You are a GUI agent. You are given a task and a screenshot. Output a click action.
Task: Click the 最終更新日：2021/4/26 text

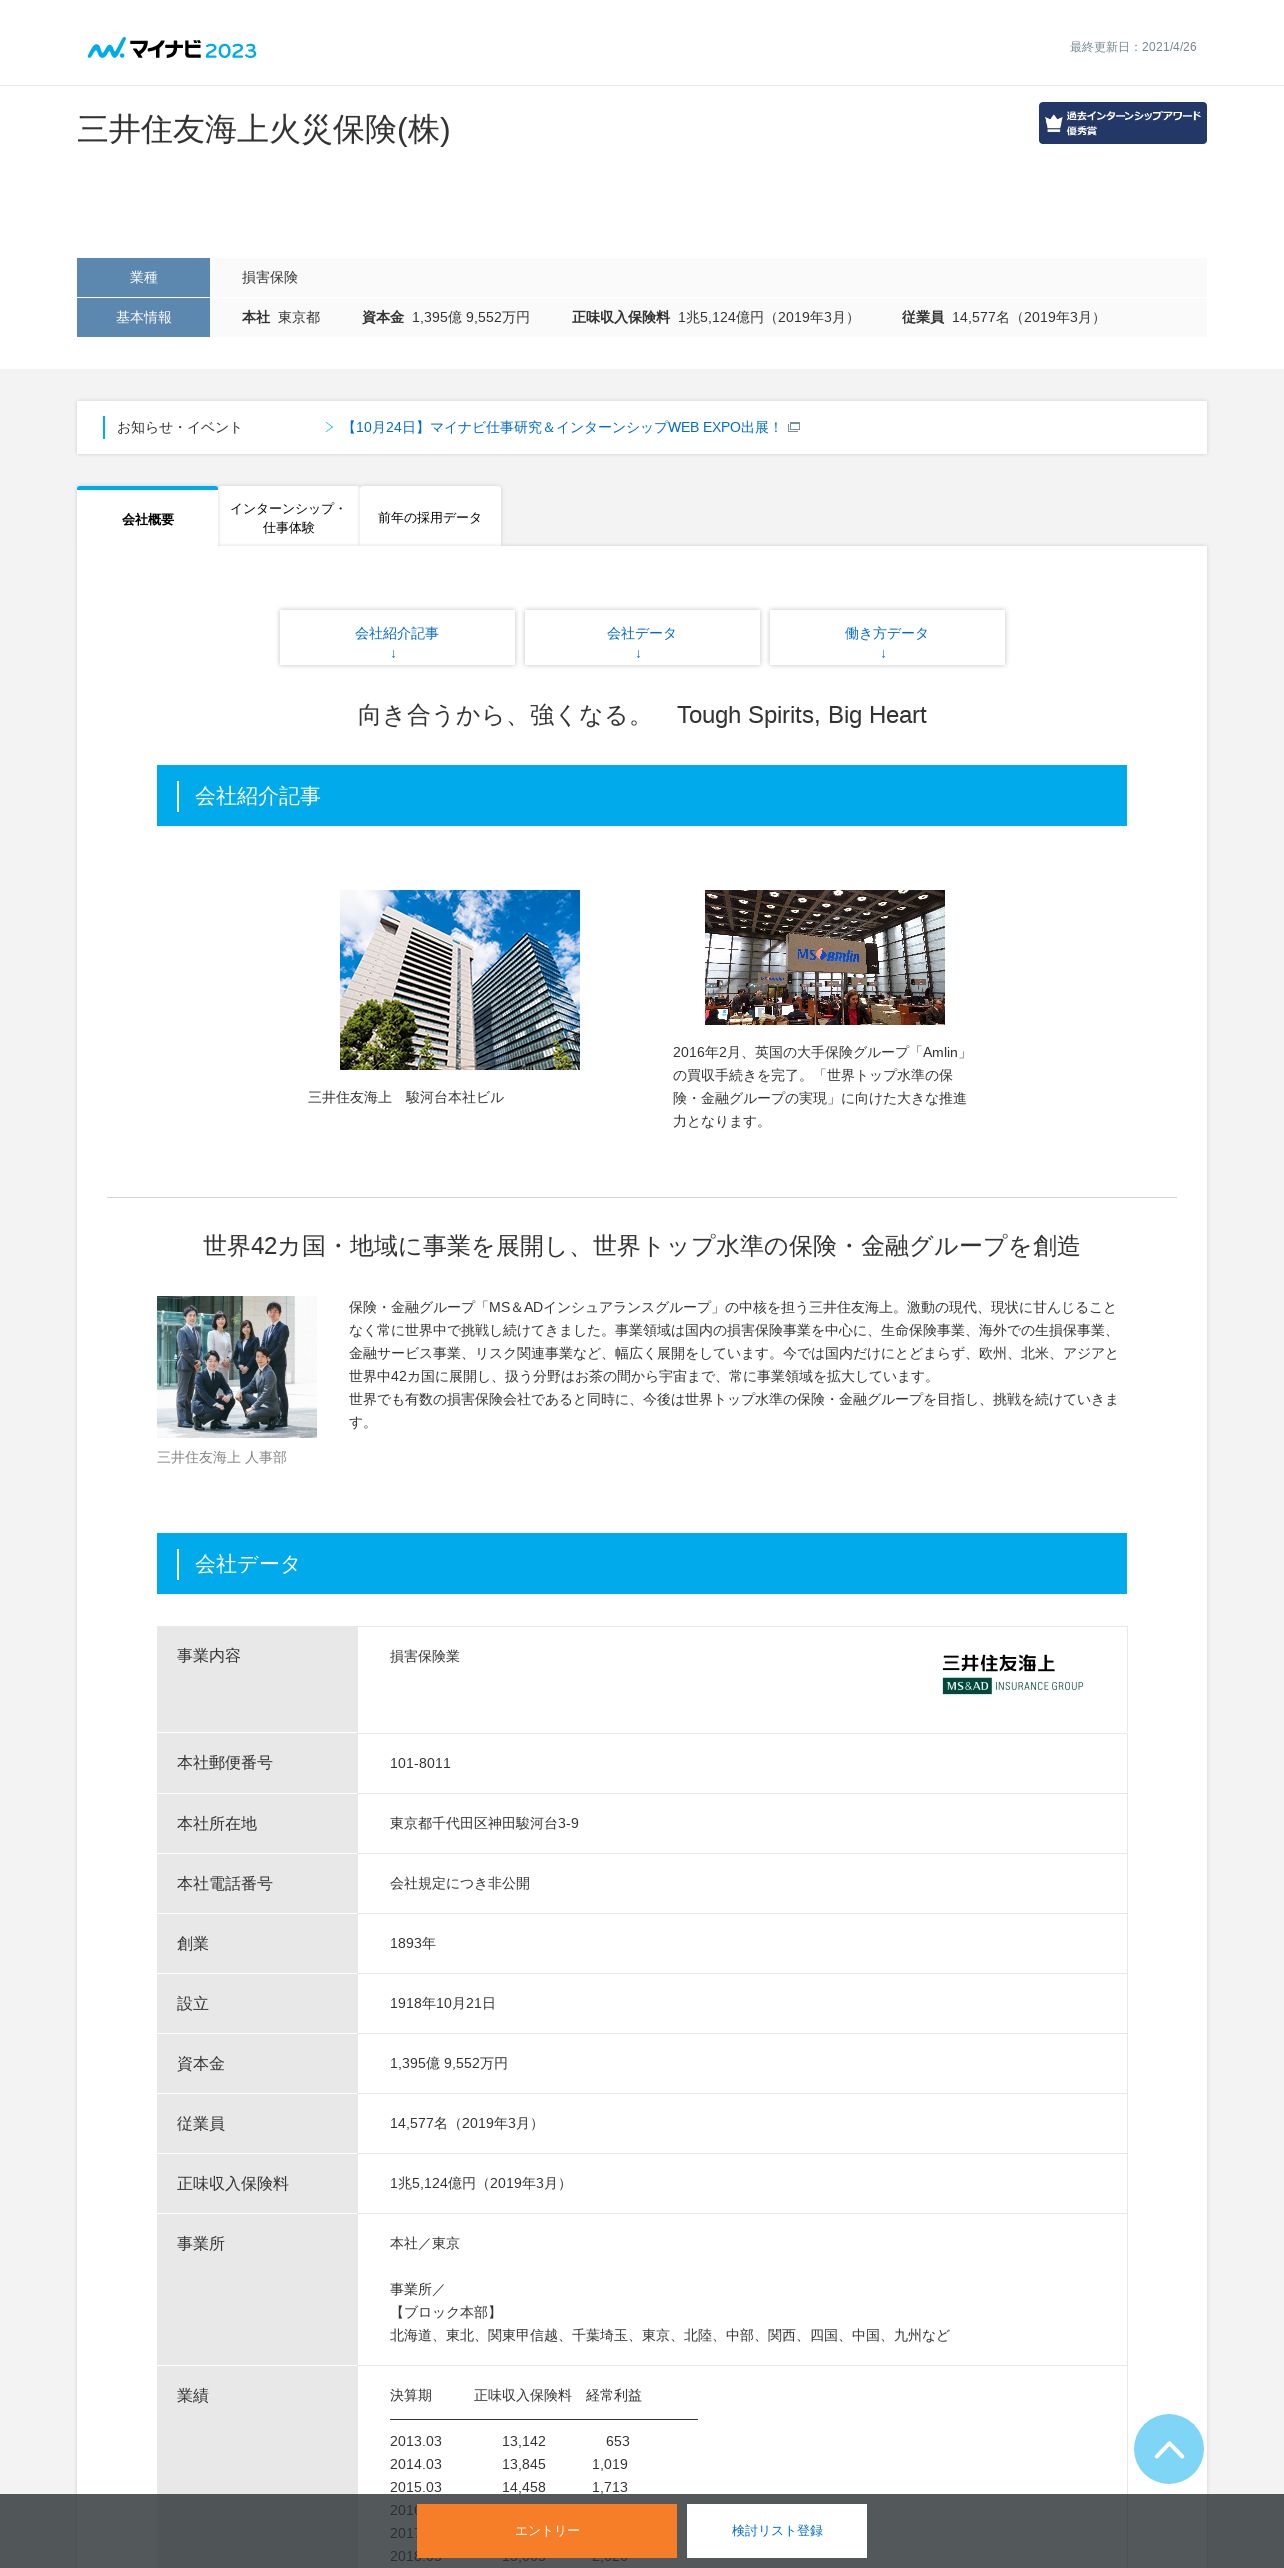[1133, 47]
